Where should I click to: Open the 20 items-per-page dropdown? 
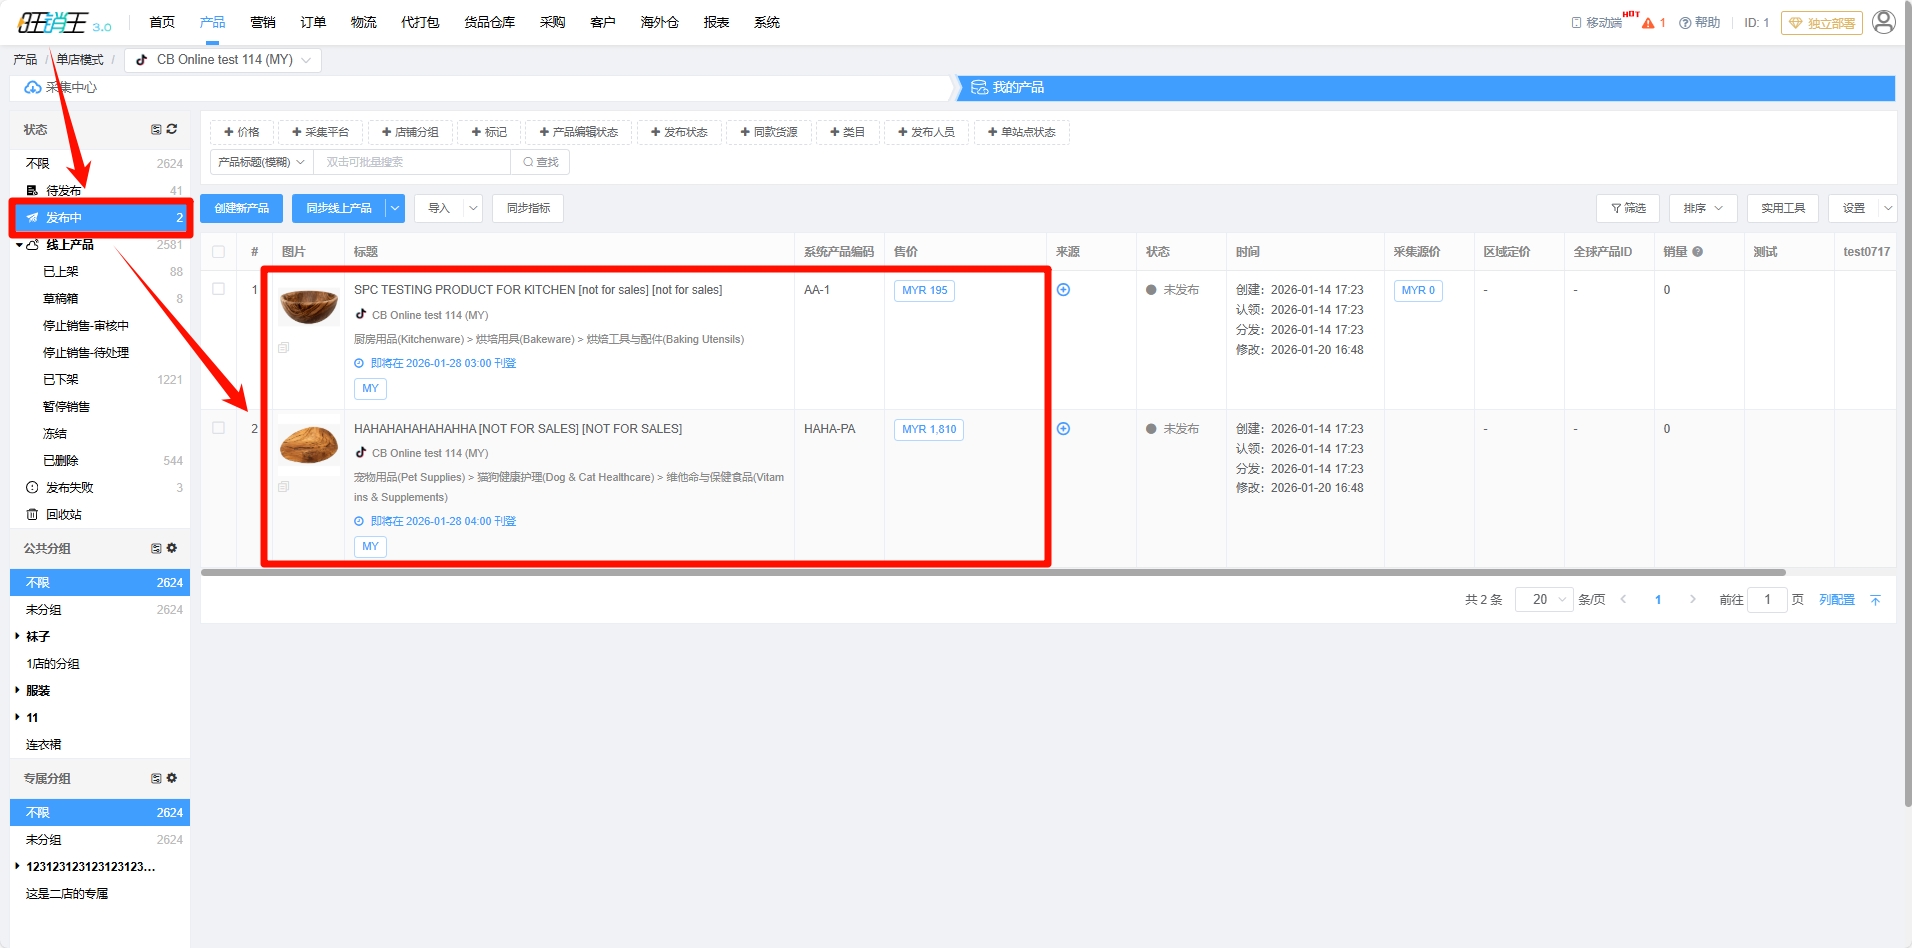point(1544,599)
